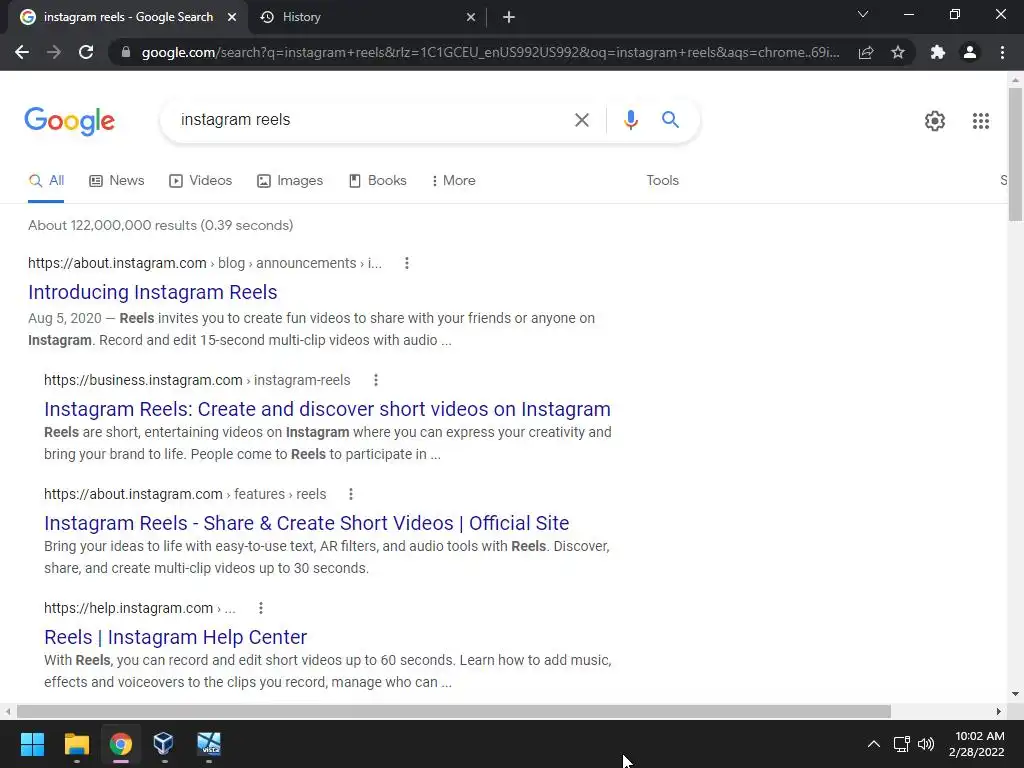Click the https://help.instagram.com breadcrumb text
This screenshot has height=768, width=1024.
pyautogui.click(x=128, y=608)
